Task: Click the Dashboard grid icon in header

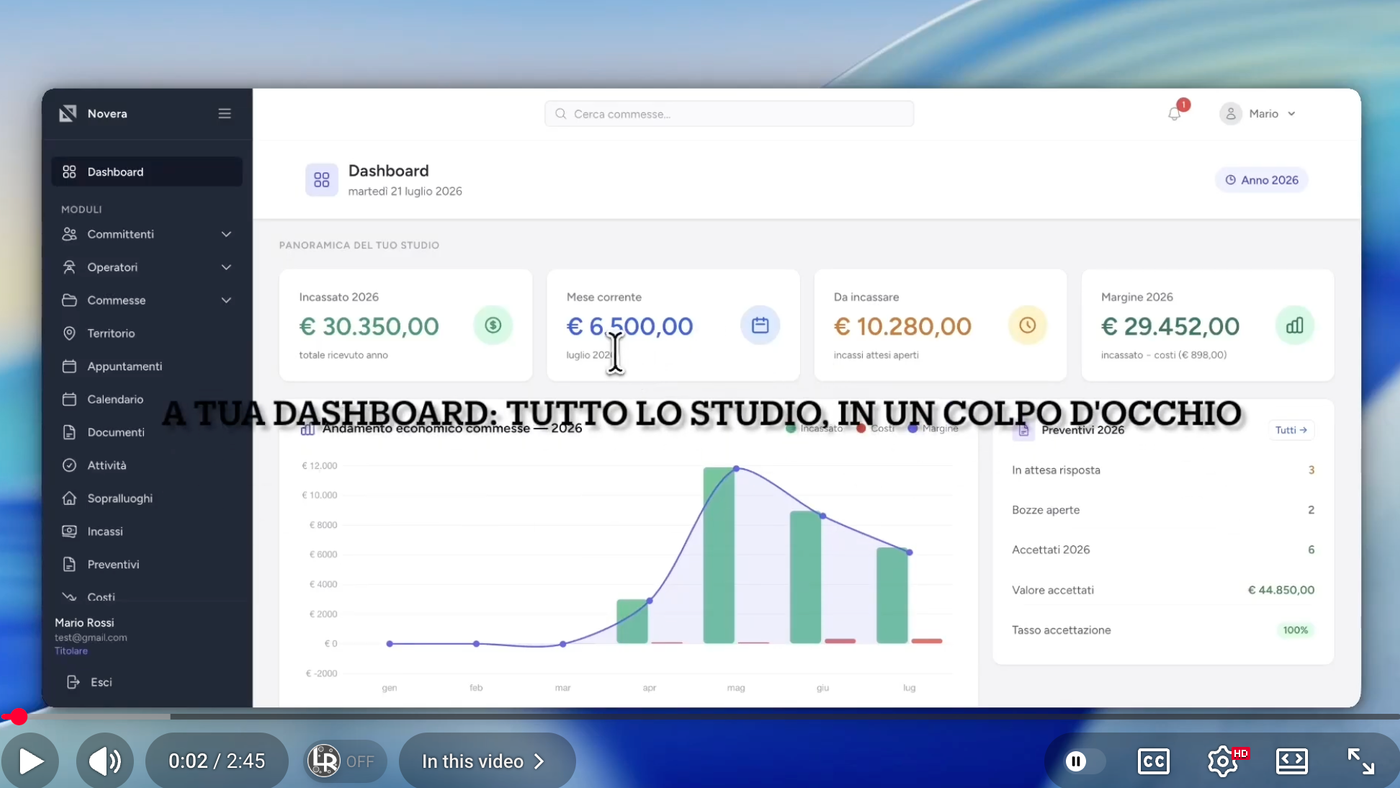Action: click(x=322, y=180)
